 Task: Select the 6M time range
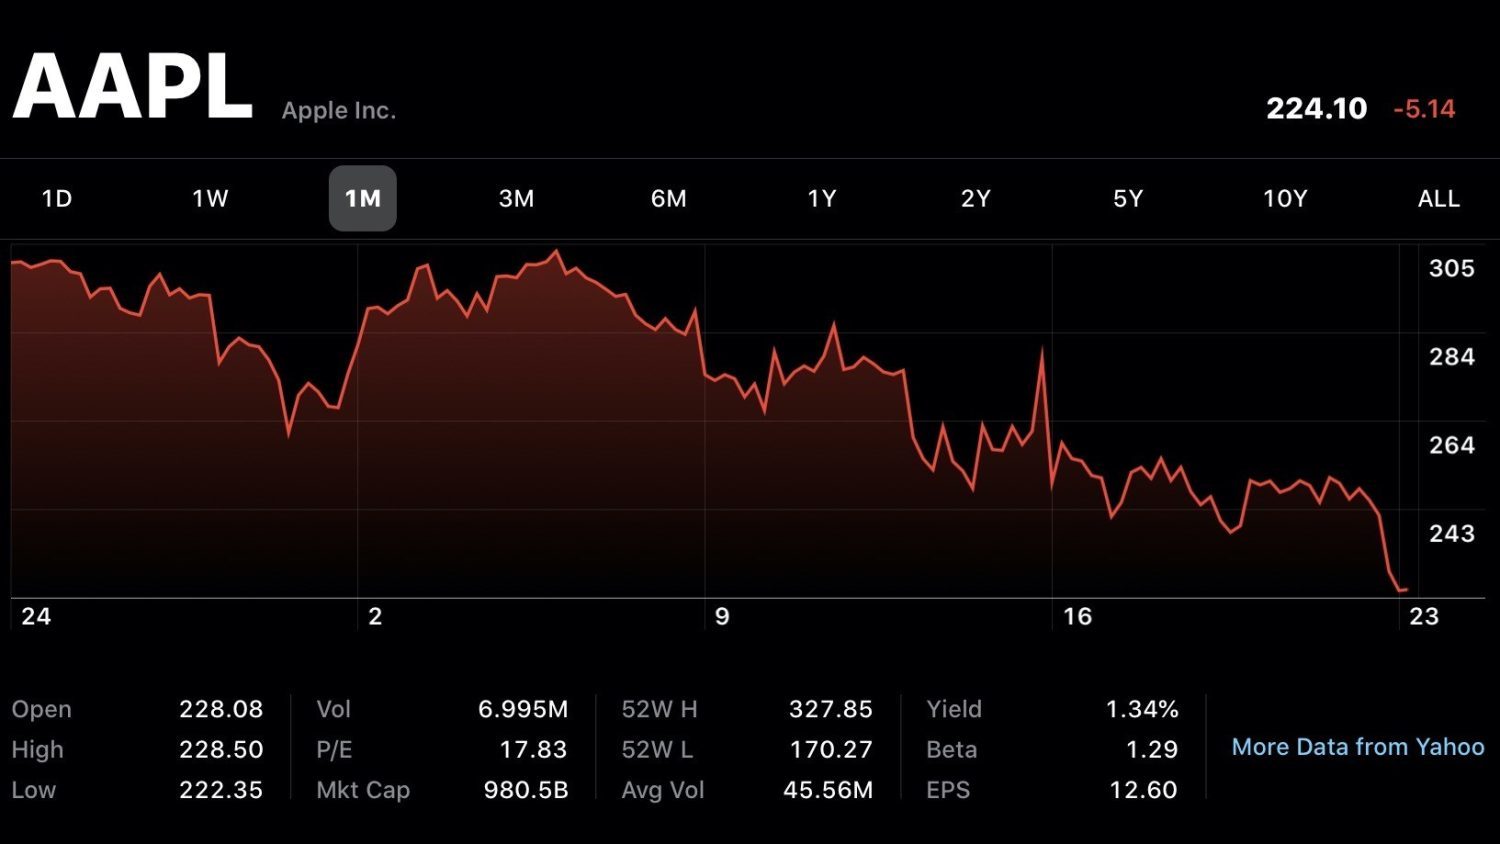(668, 198)
